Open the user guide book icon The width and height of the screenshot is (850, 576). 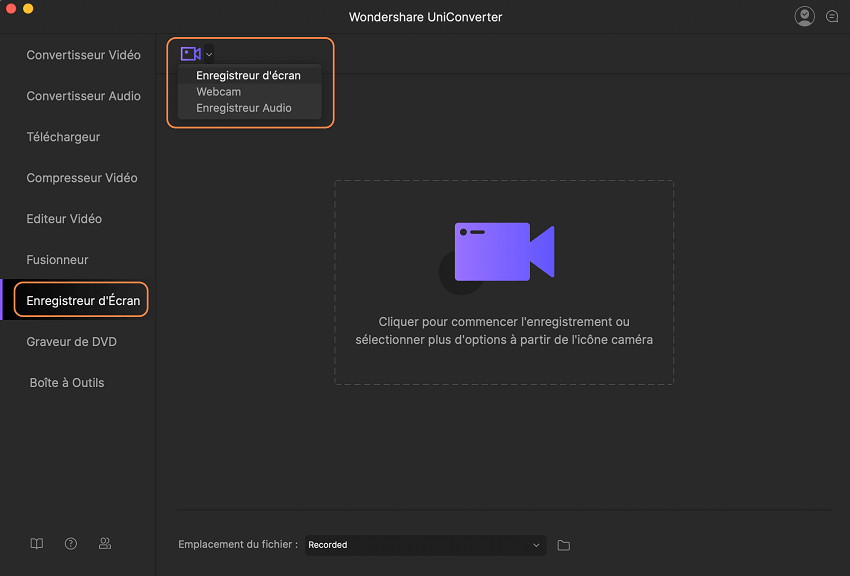pyautogui.click(x=37, y=544)
